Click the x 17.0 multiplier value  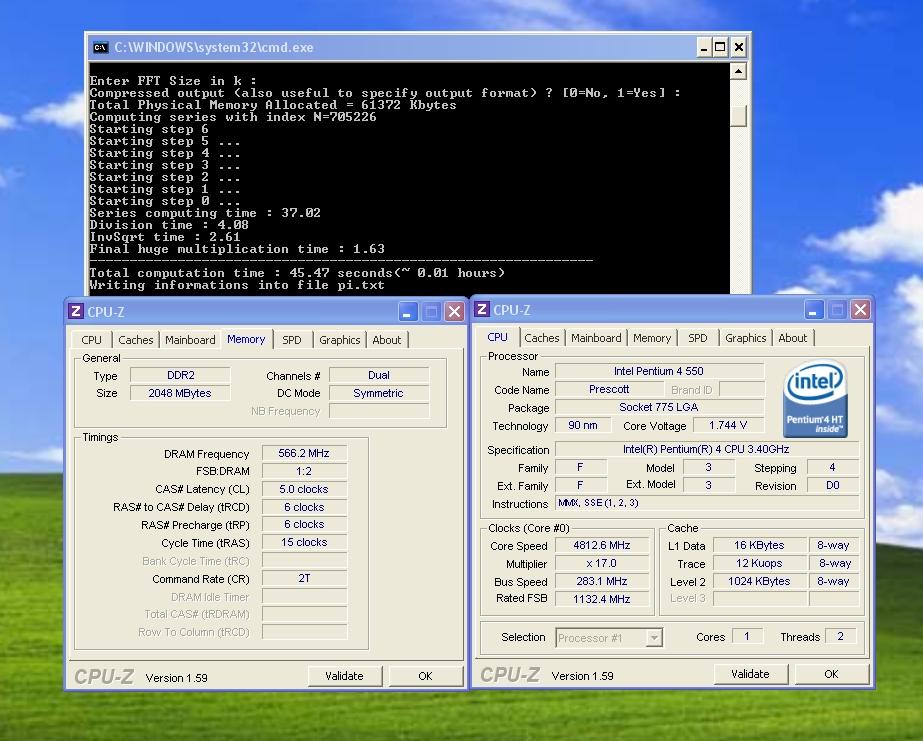click(x=602, y=563)
